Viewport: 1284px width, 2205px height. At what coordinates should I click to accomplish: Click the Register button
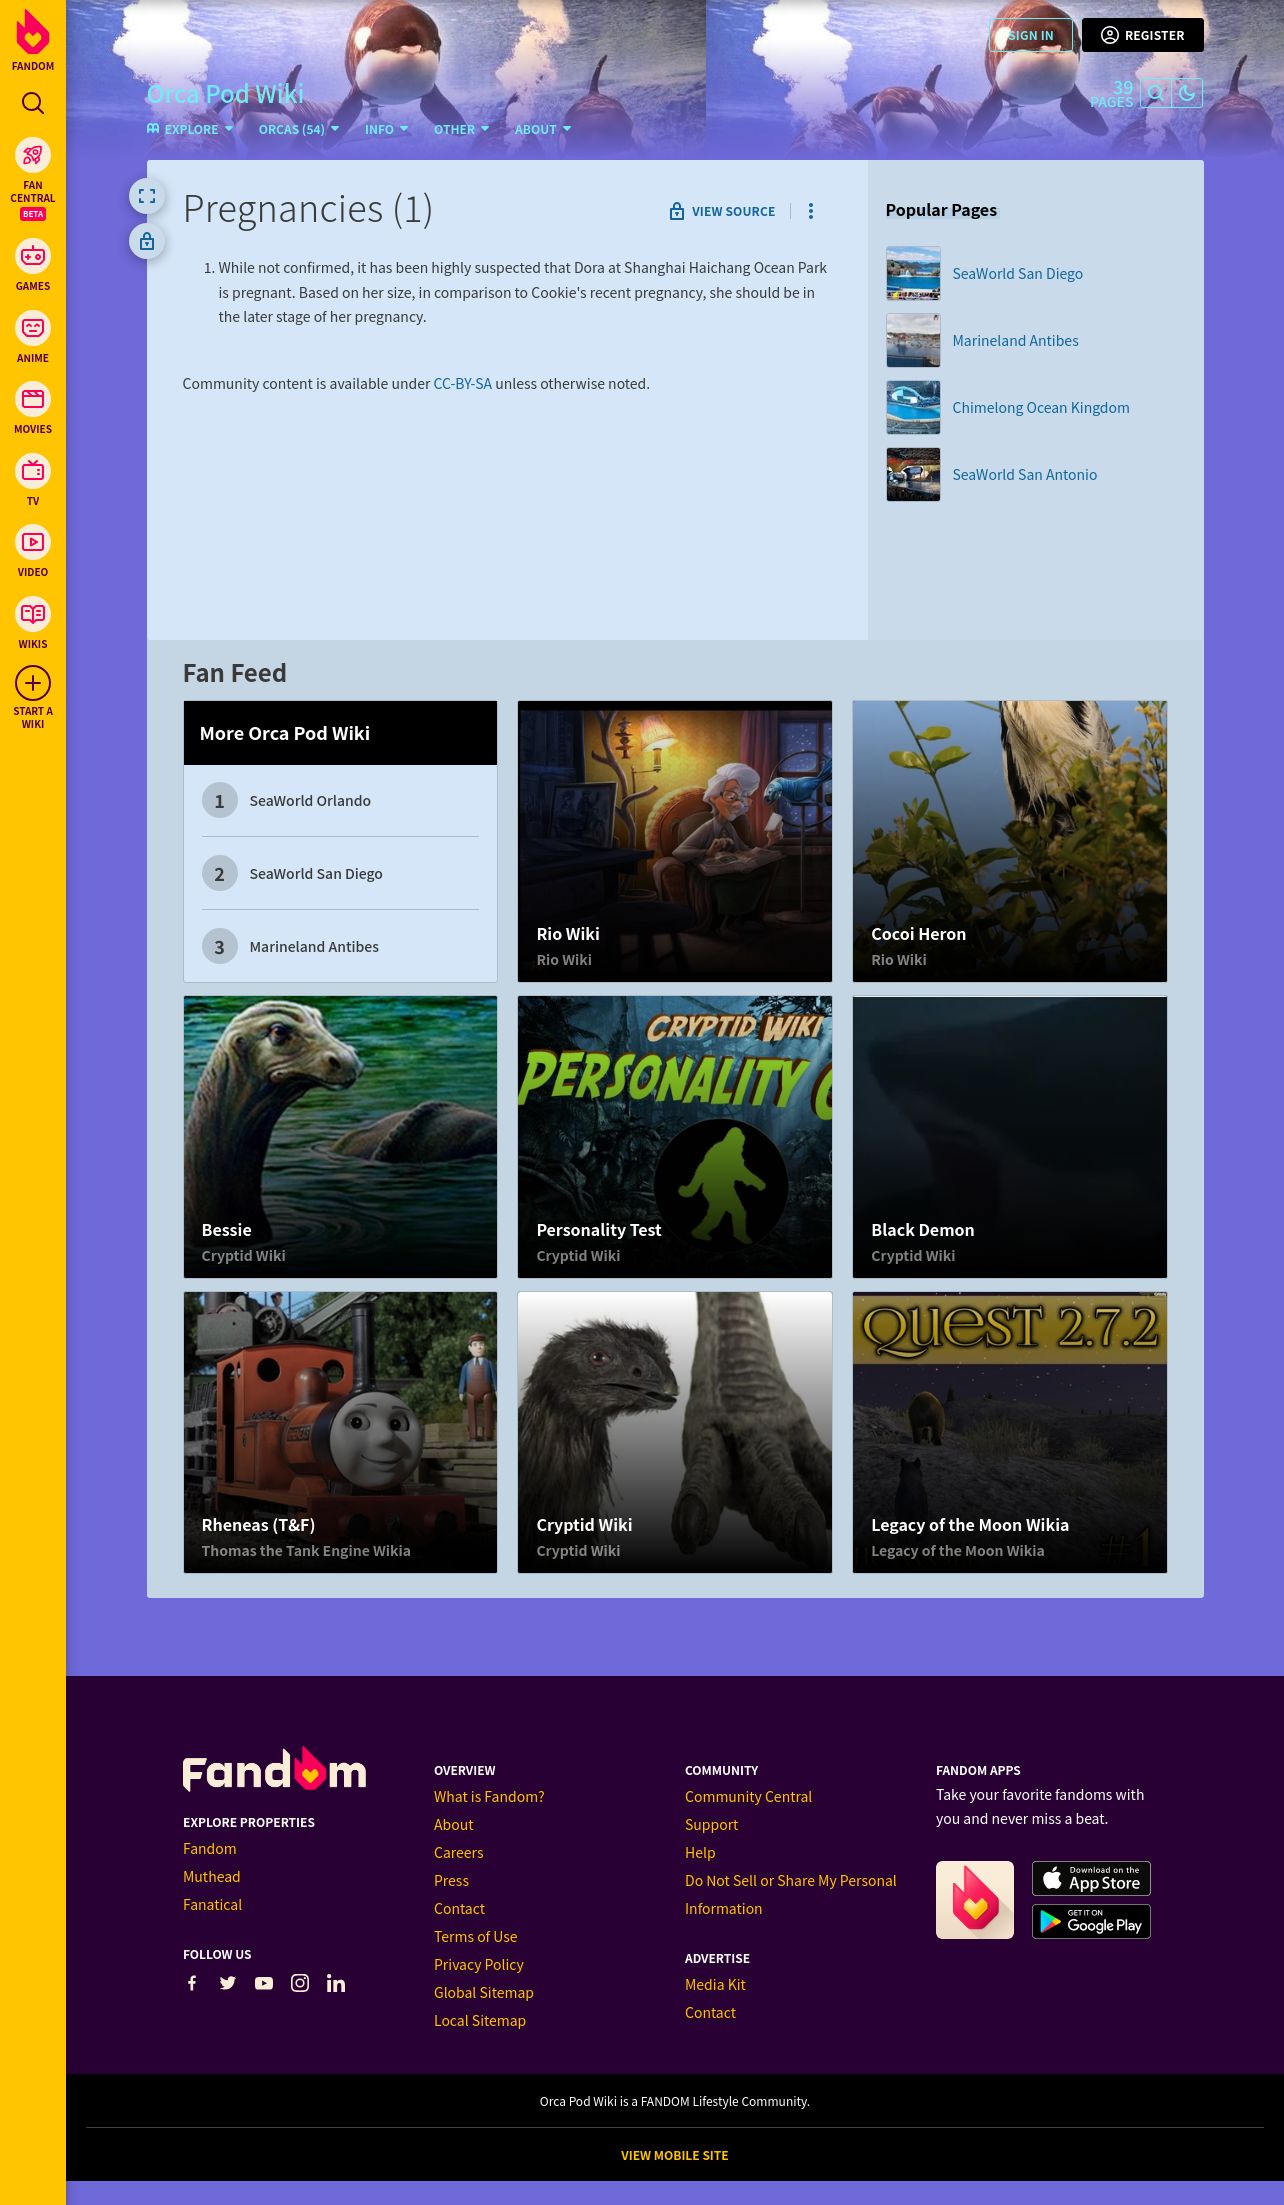tap(1143, 35)
